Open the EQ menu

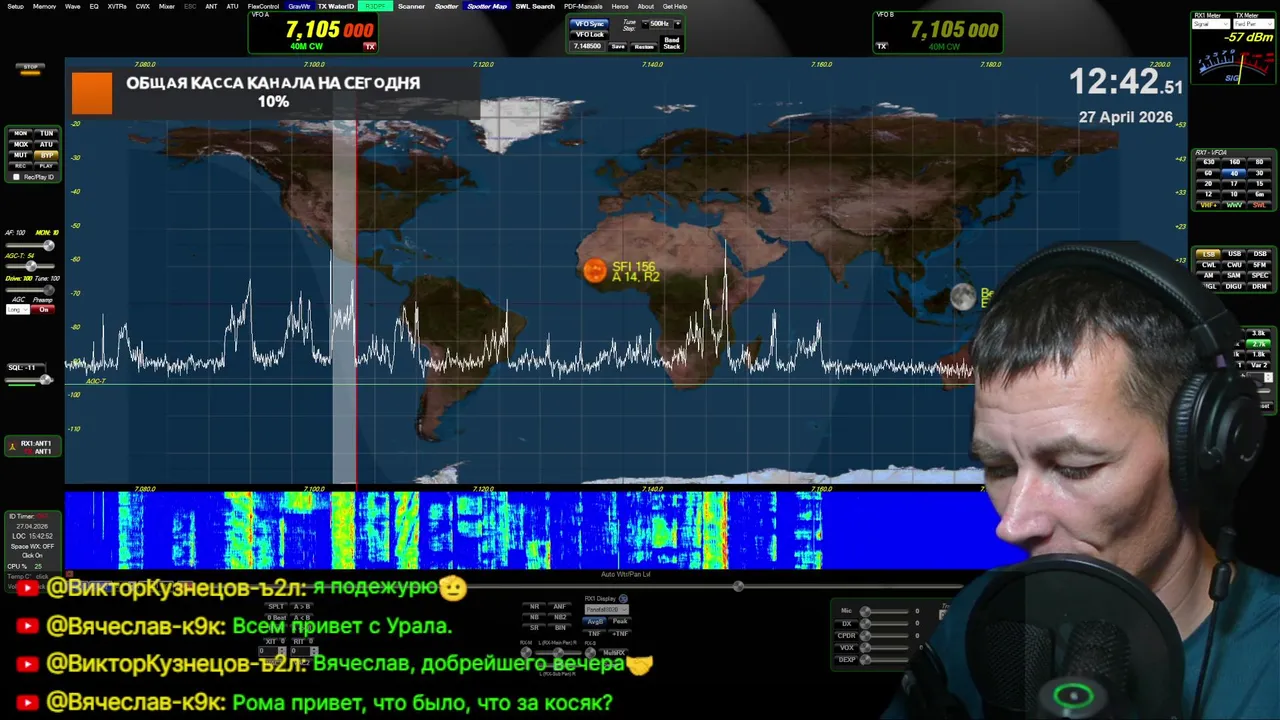[94, 6]
